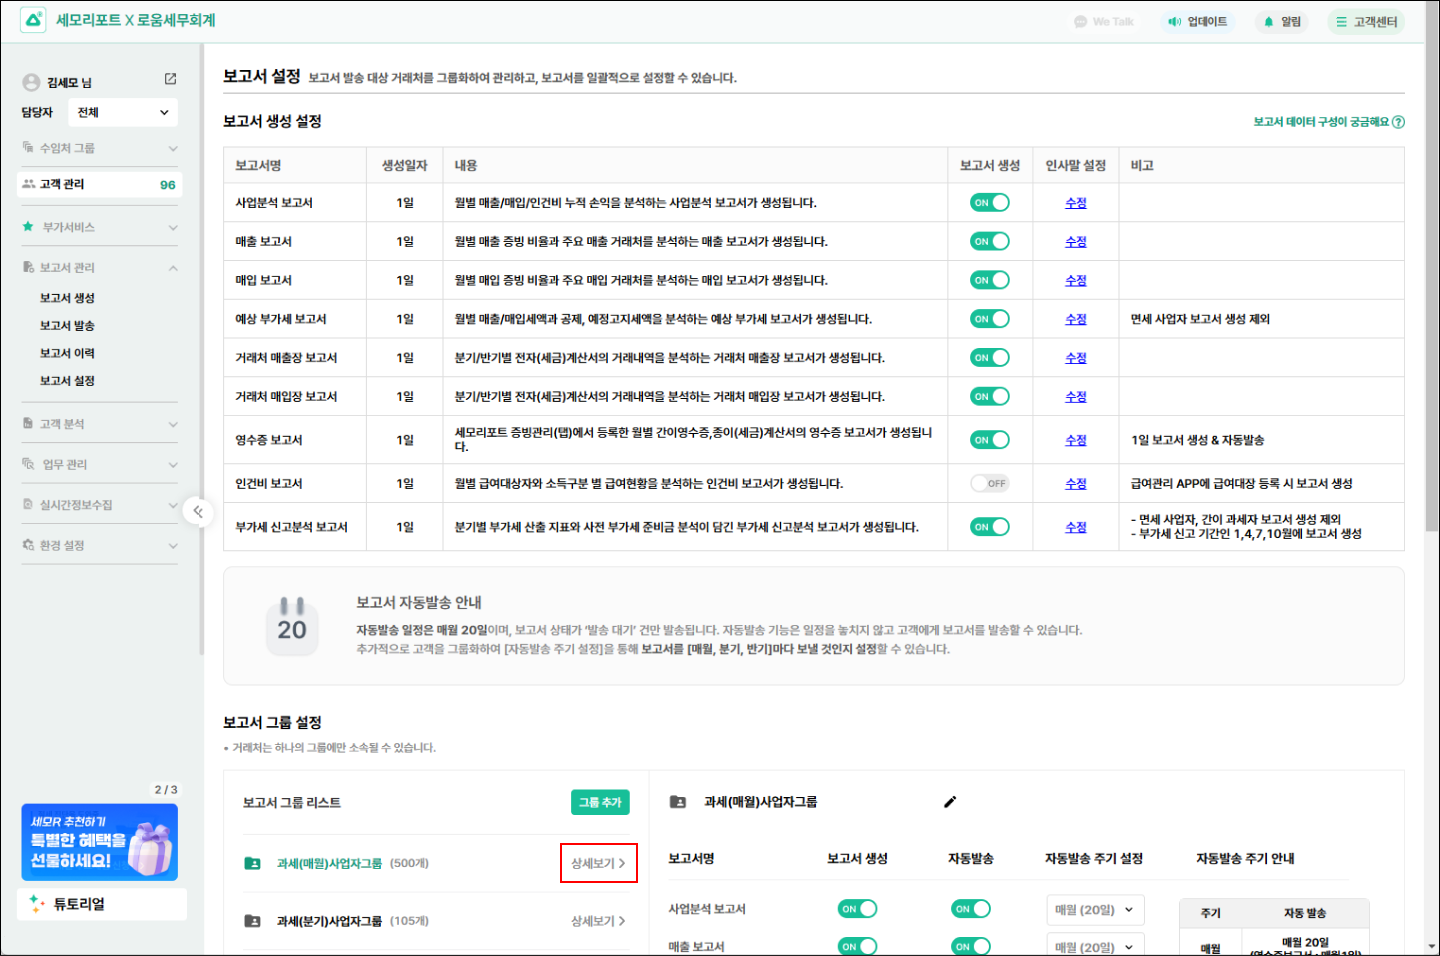Open 업데이트 announcements
Image resolution: width=1440 pixels, height=956 pixels.
click(1197, 22)
